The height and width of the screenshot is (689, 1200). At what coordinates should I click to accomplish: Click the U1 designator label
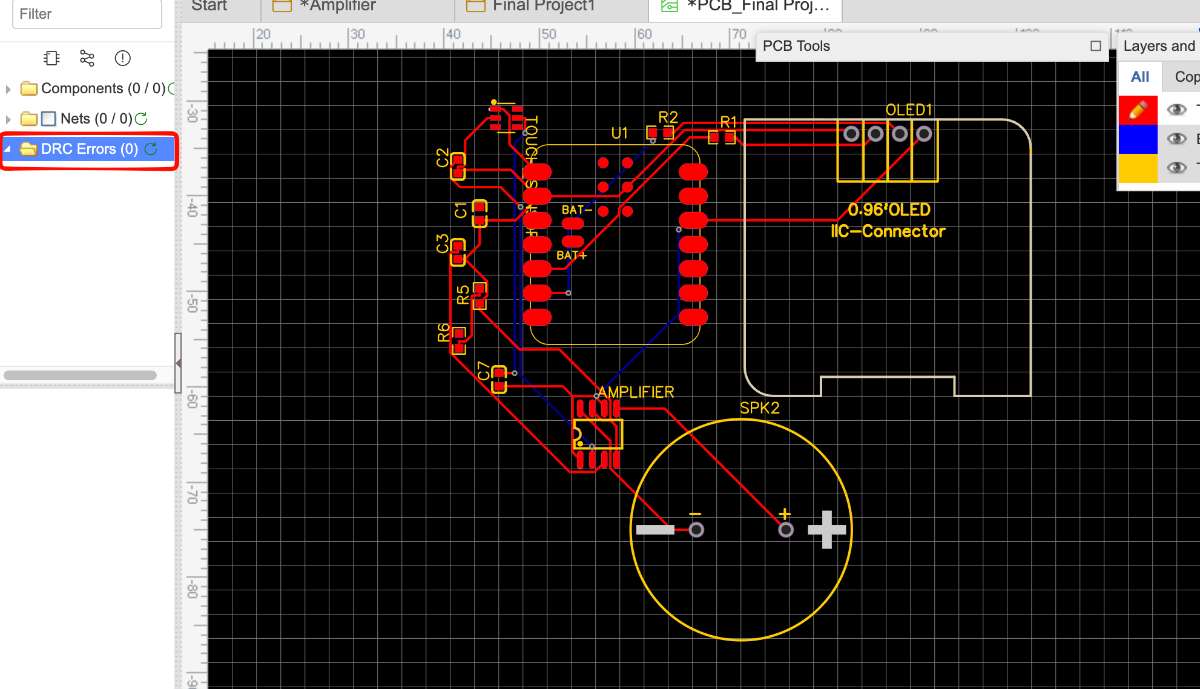pyautogui.click(x=619, y=133)
